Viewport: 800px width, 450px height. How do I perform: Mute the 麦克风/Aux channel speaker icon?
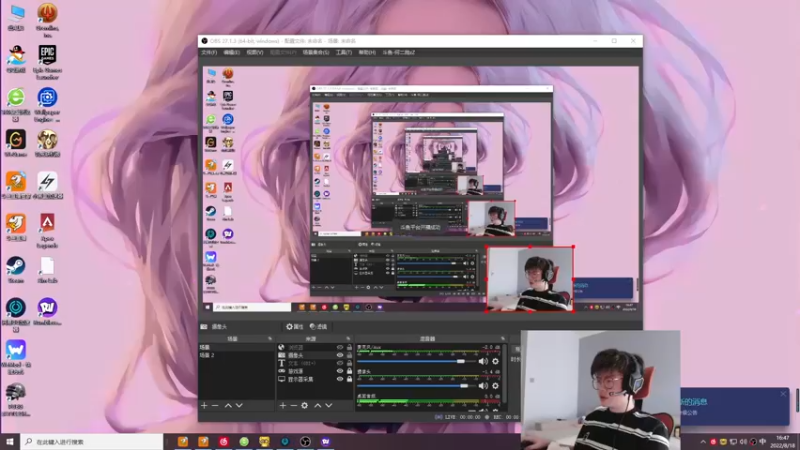[x=483, y=361]
